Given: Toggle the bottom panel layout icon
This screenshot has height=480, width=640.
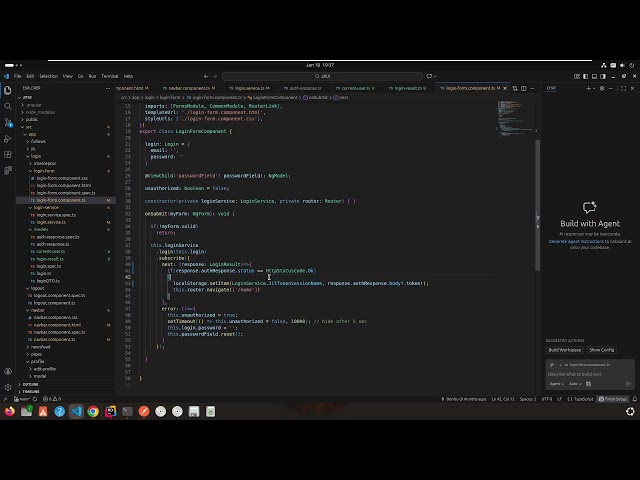Looking at the screenshot, I should pos(594,76).
